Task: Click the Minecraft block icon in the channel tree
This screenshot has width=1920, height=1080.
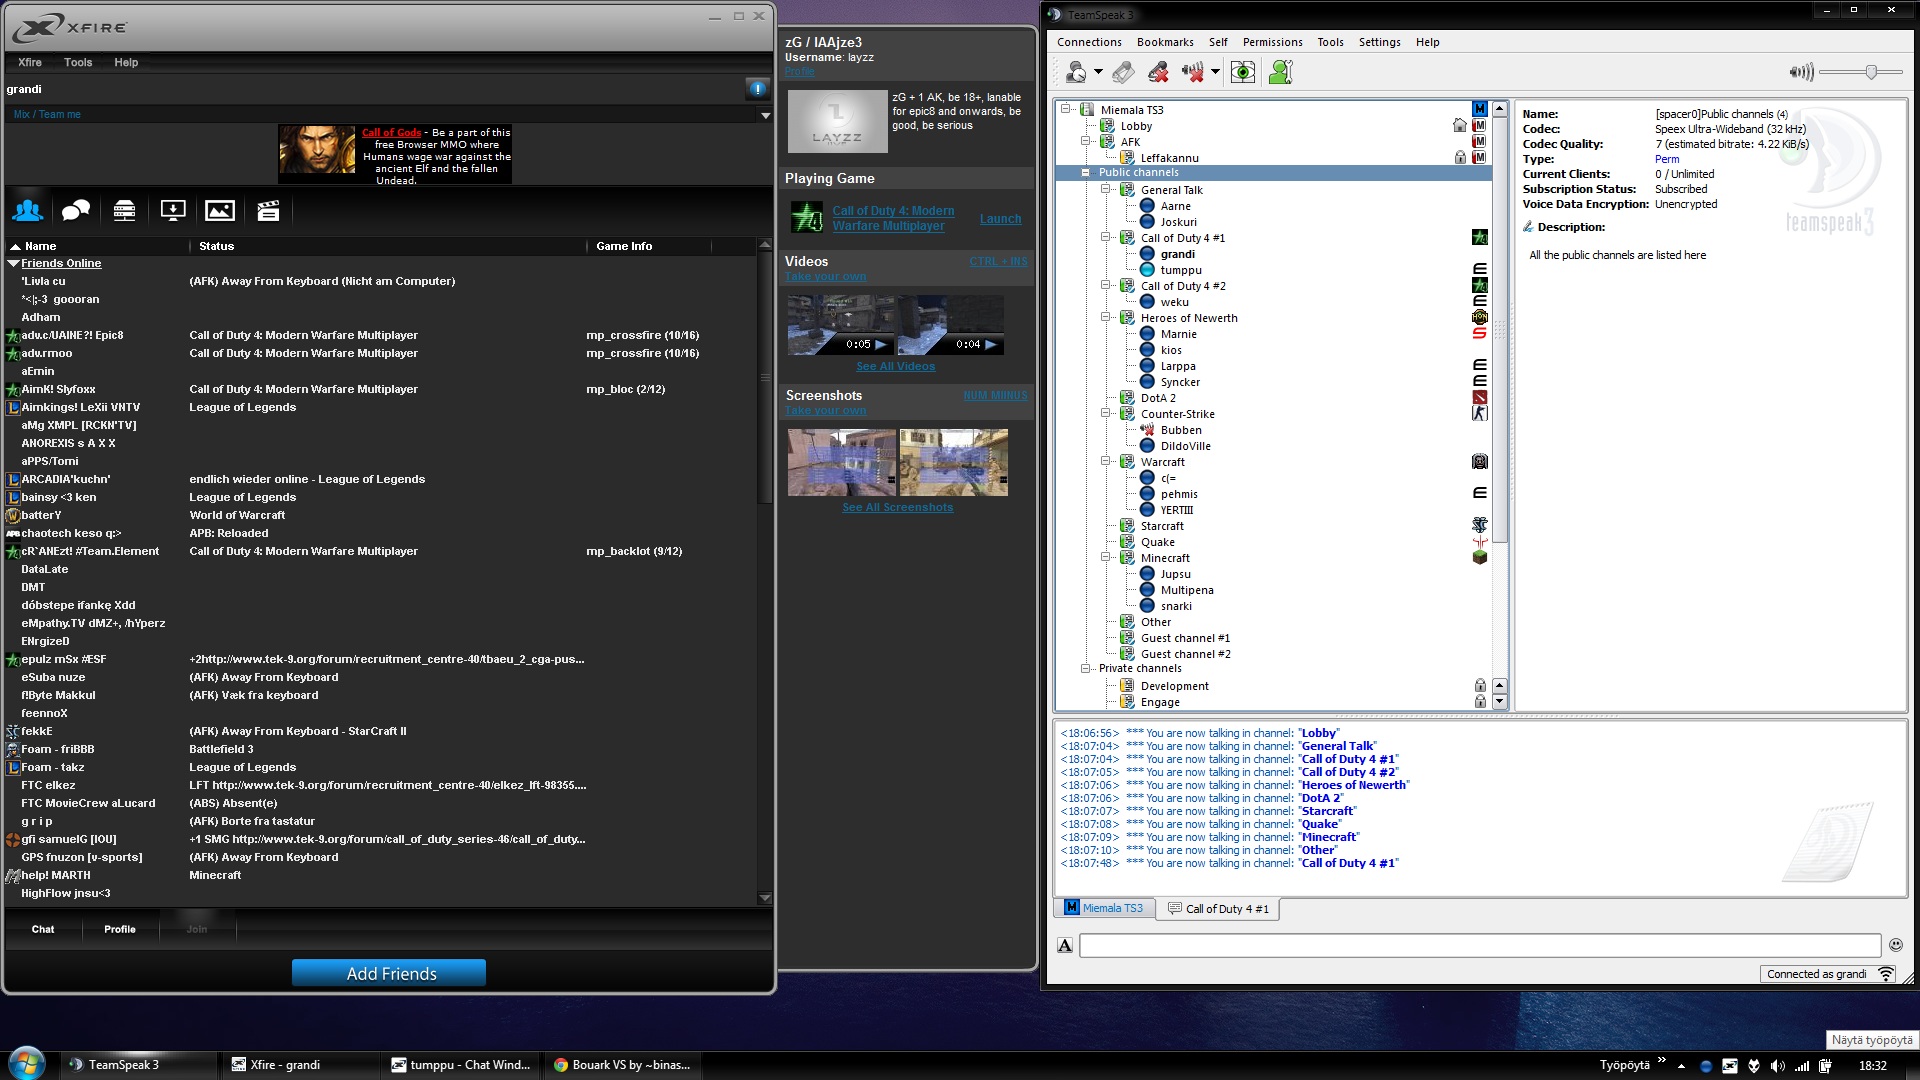Action: coord(1480,558)
